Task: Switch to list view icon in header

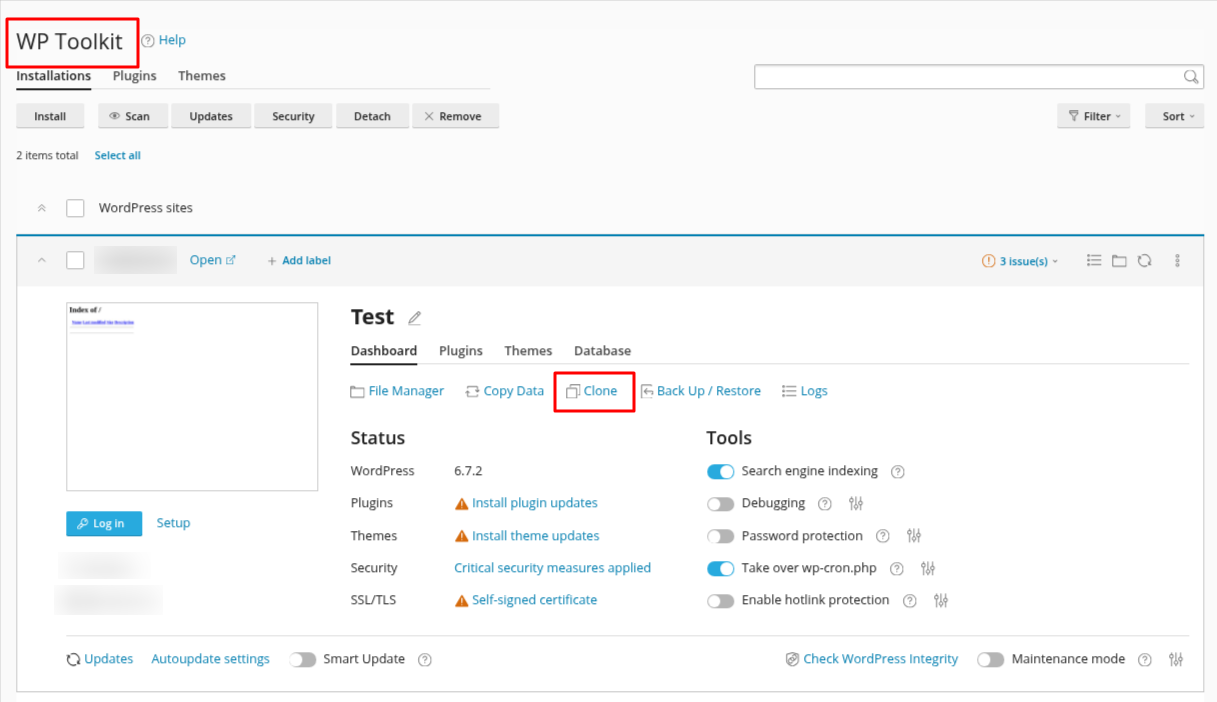Action: point(1094,261)
